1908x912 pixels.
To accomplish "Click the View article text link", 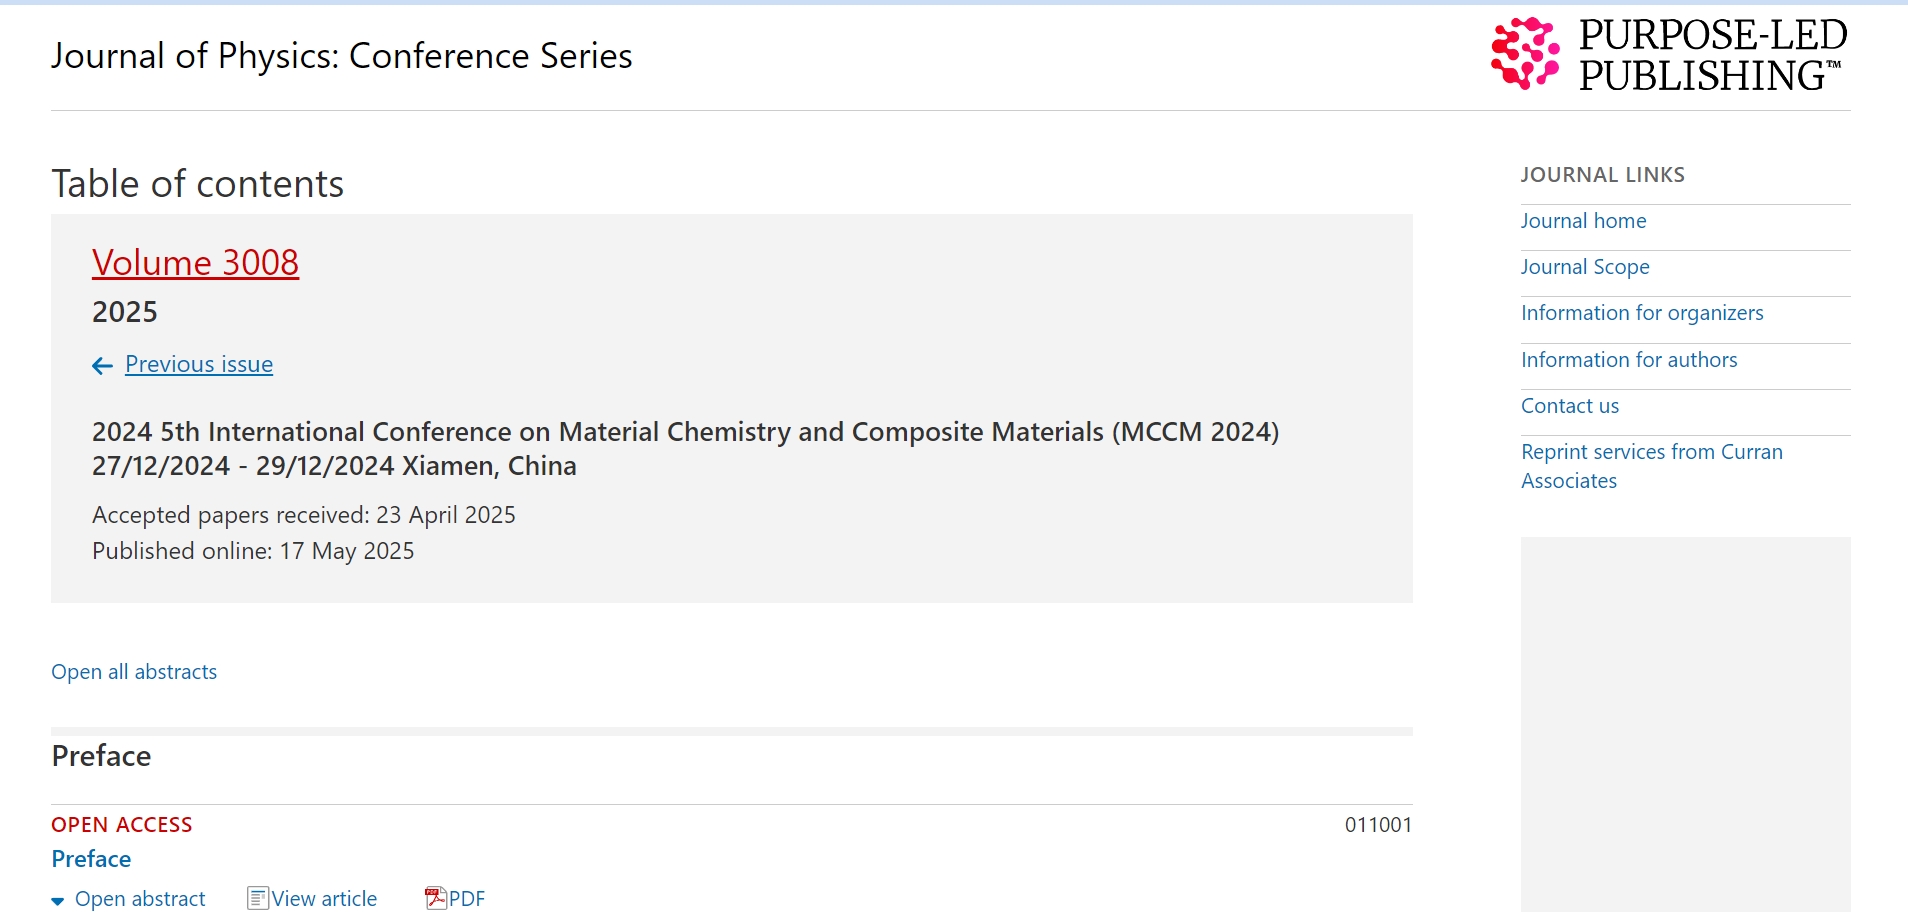I will tap(324, 899).
